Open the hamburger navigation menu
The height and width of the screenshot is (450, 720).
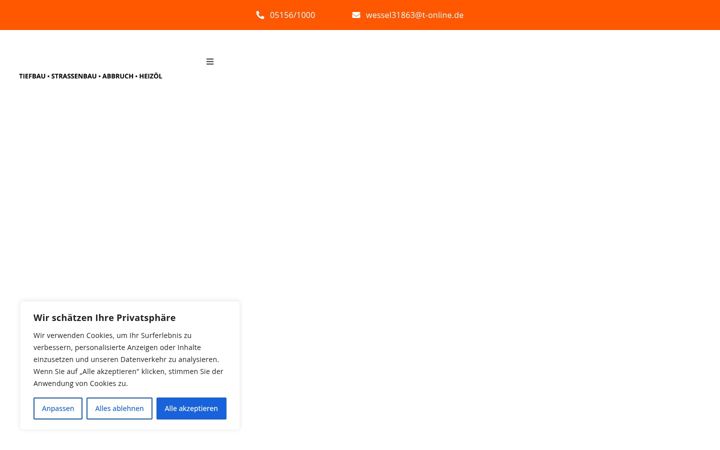210,62
